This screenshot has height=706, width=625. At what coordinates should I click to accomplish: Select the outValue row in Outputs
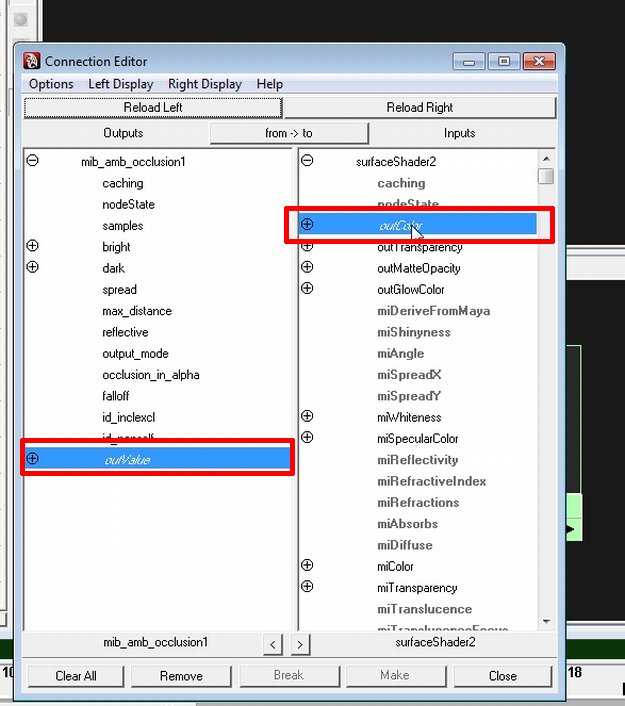pyautogui.click(x=158, y=459)
